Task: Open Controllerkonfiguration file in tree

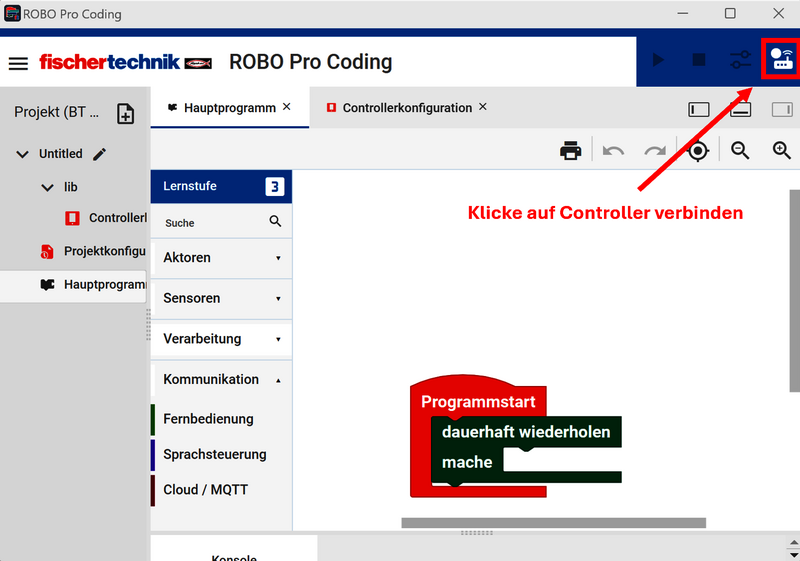Action: coord(106,218)
